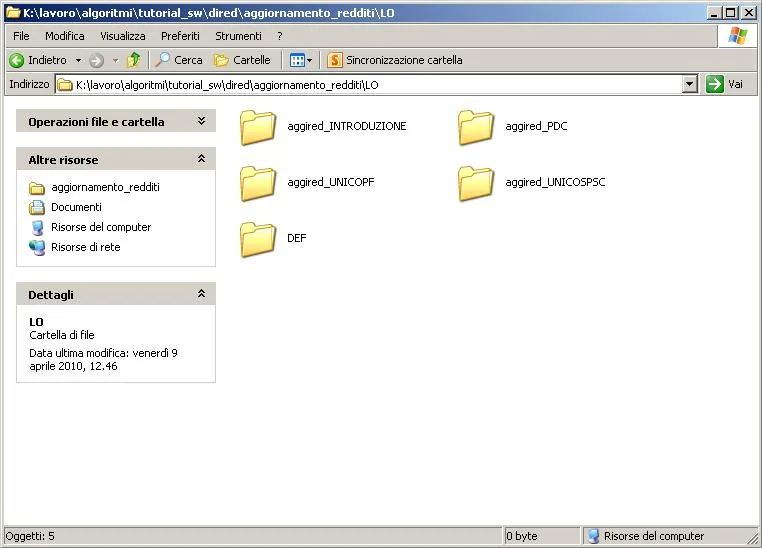This screenshot has width=762, height=548.
Task: Select the aggired_INTRODUZIONE folder icon
Action: (x=258, y=127)
